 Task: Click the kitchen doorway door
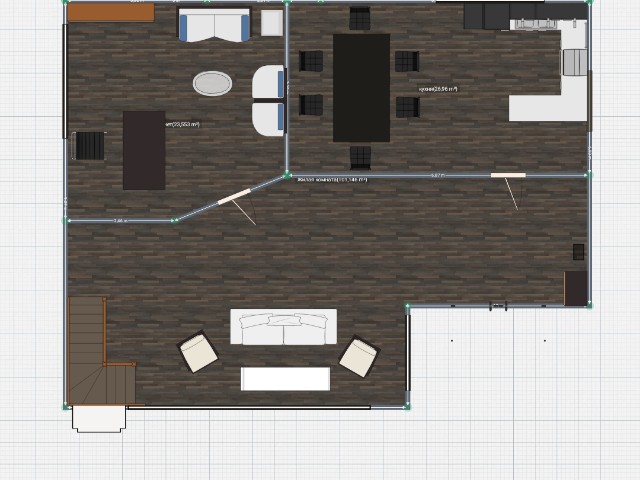(508, 176)
